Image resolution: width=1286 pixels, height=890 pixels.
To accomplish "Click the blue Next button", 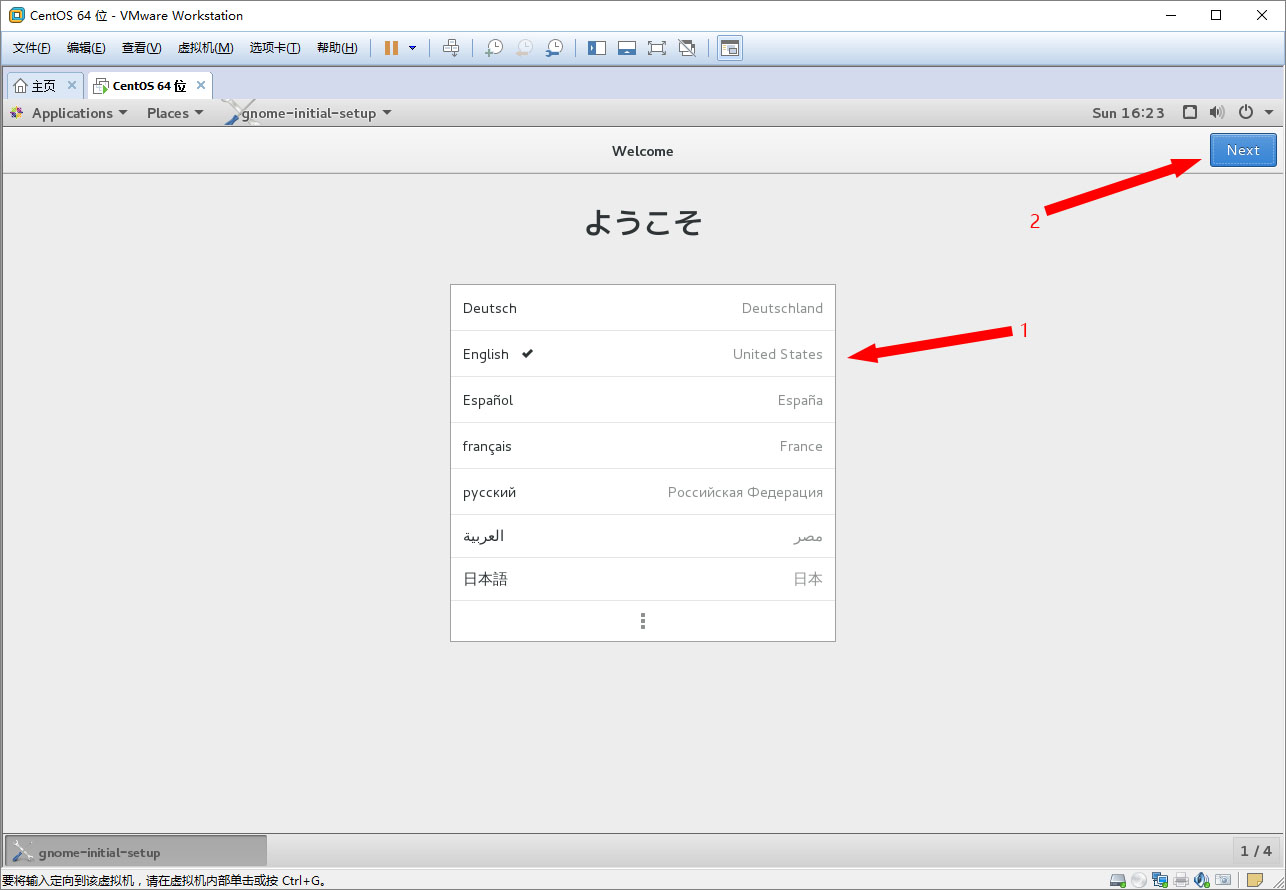I will pos(1242,150).
